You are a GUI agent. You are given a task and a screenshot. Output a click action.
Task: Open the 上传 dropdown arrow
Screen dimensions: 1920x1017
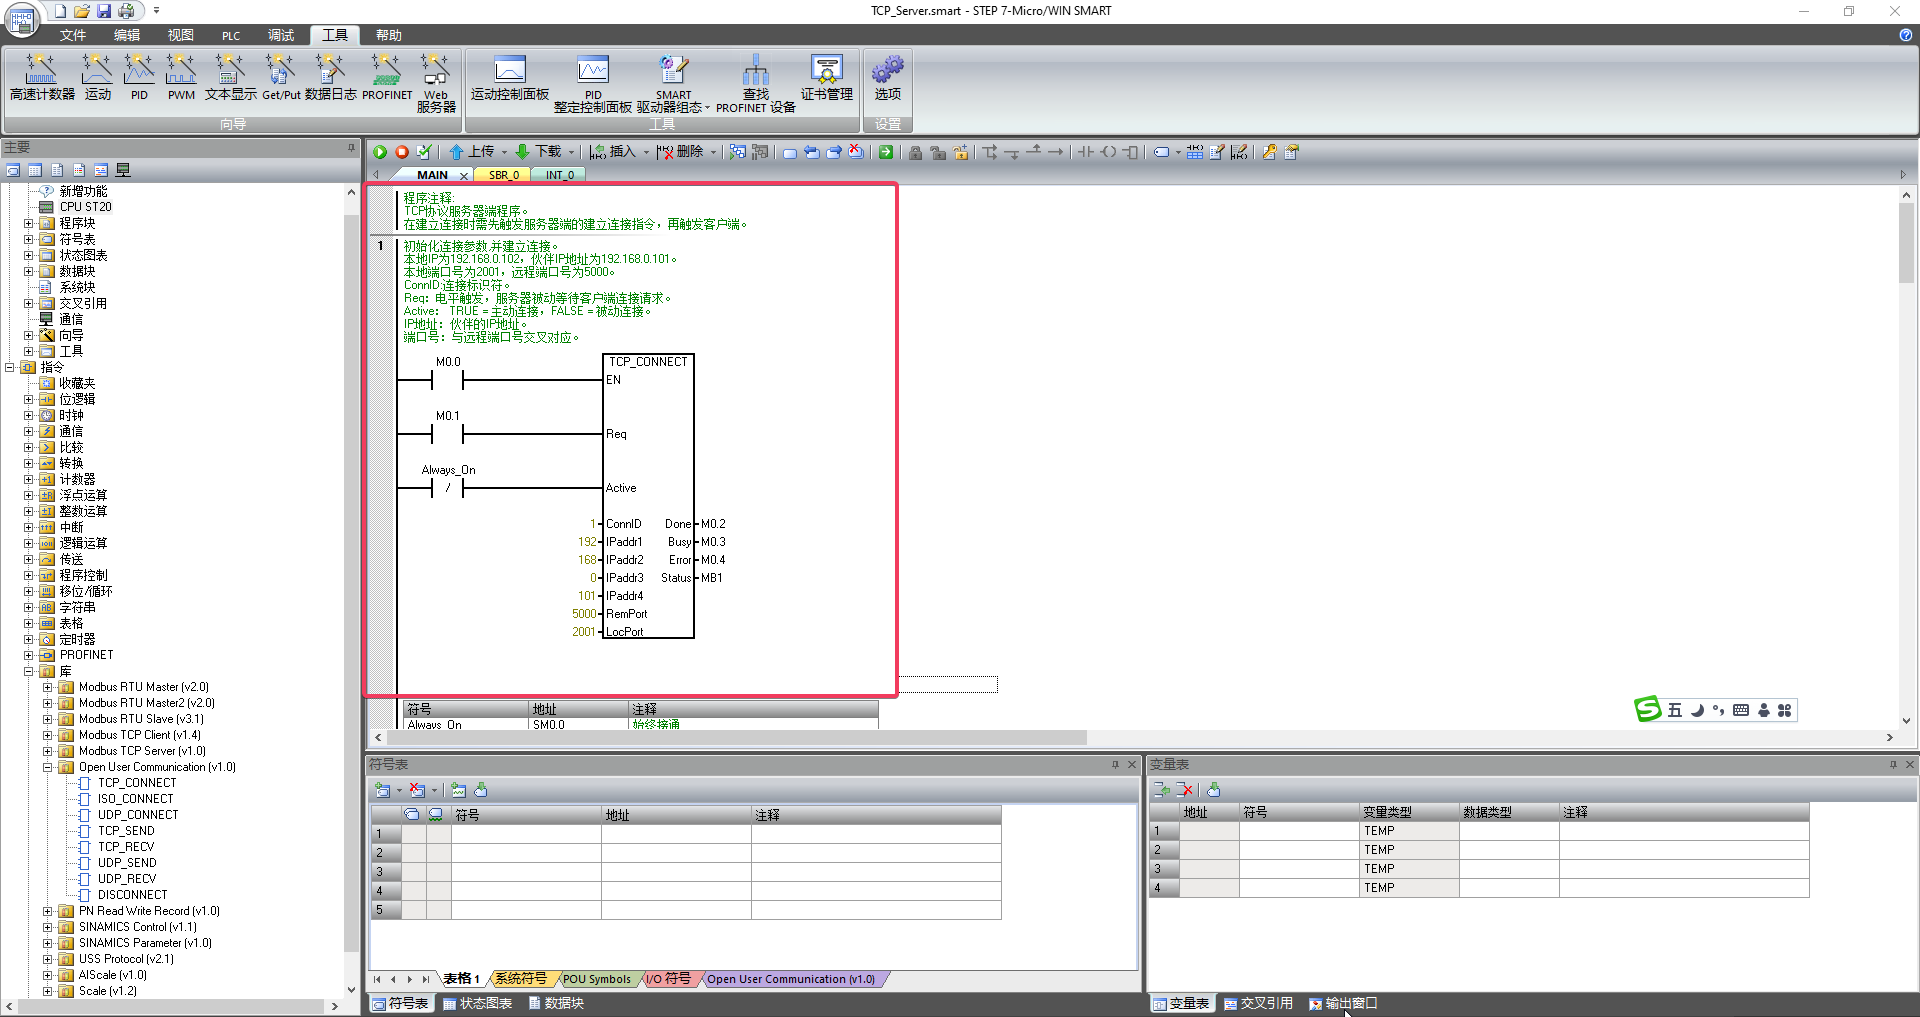(504, 152)
